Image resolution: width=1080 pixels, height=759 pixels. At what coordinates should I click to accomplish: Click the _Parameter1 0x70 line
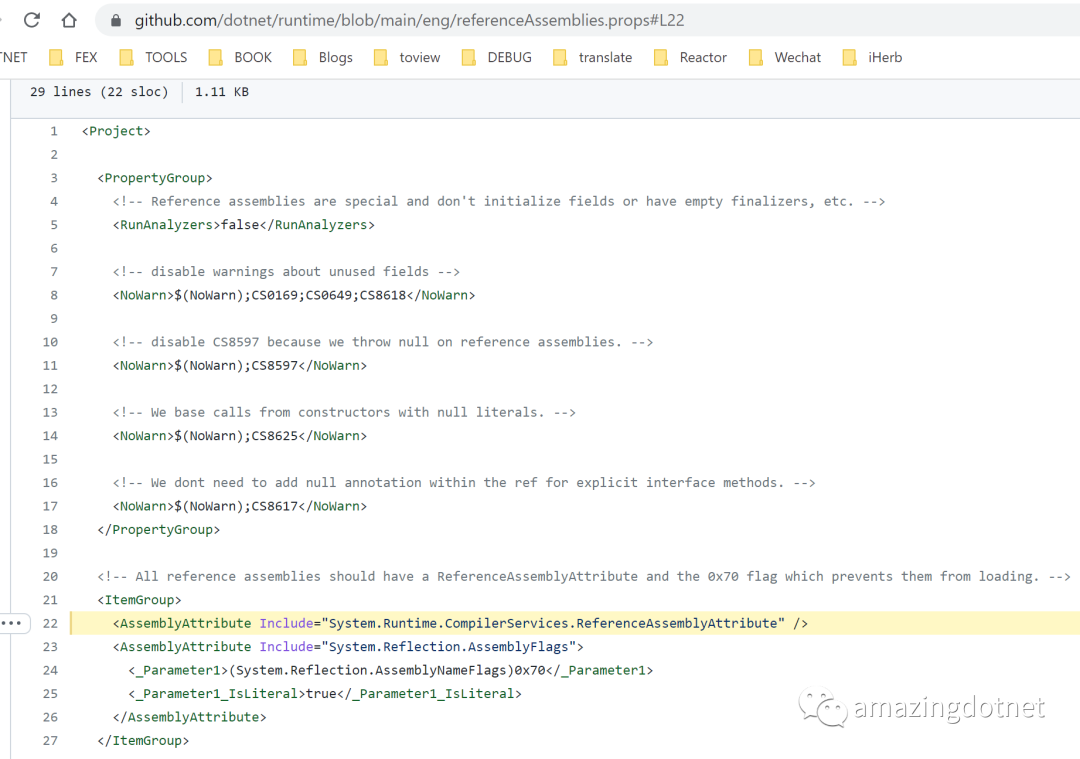[391, 669]
